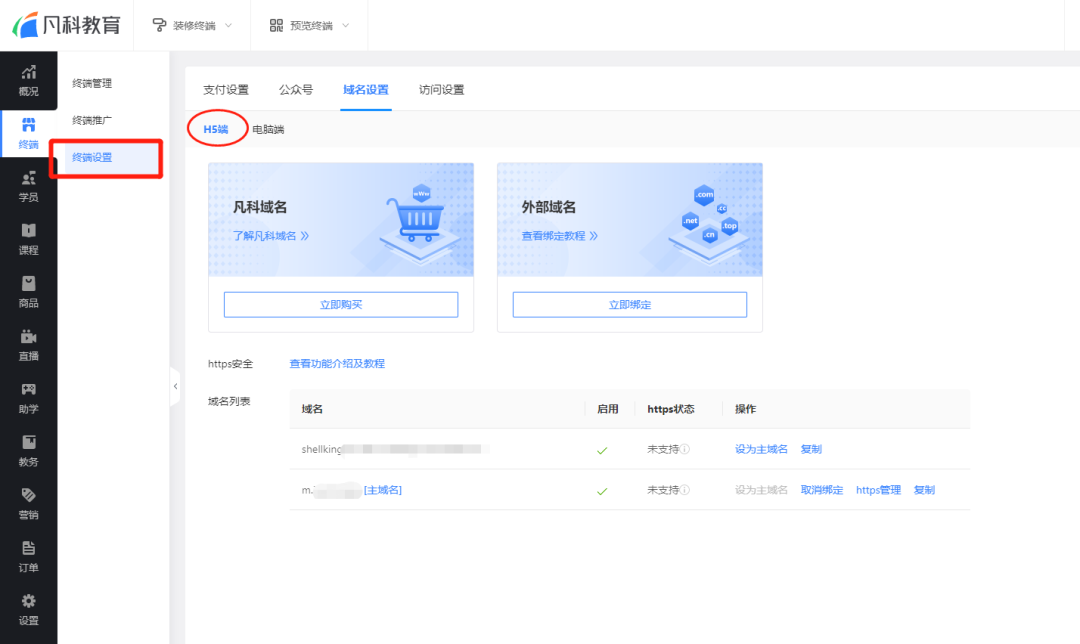Click 取消绑定 on the main domain
The height and width of the screenshot is (644, 1080).
[x=820, y=490]
